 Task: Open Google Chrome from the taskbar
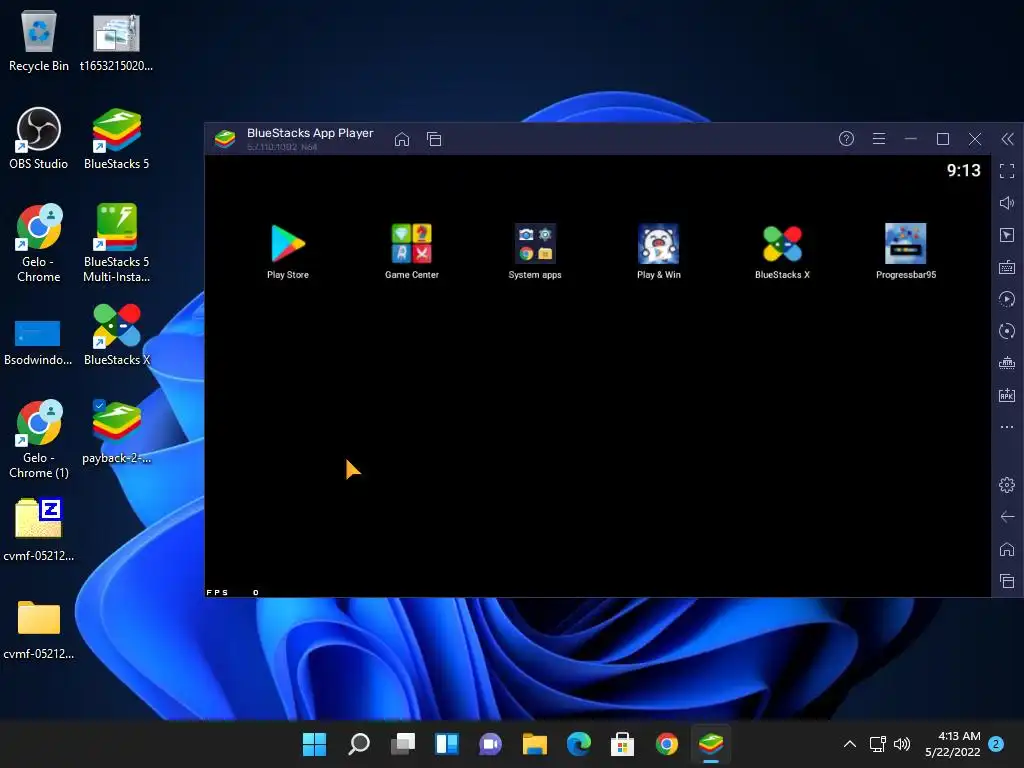667,744
